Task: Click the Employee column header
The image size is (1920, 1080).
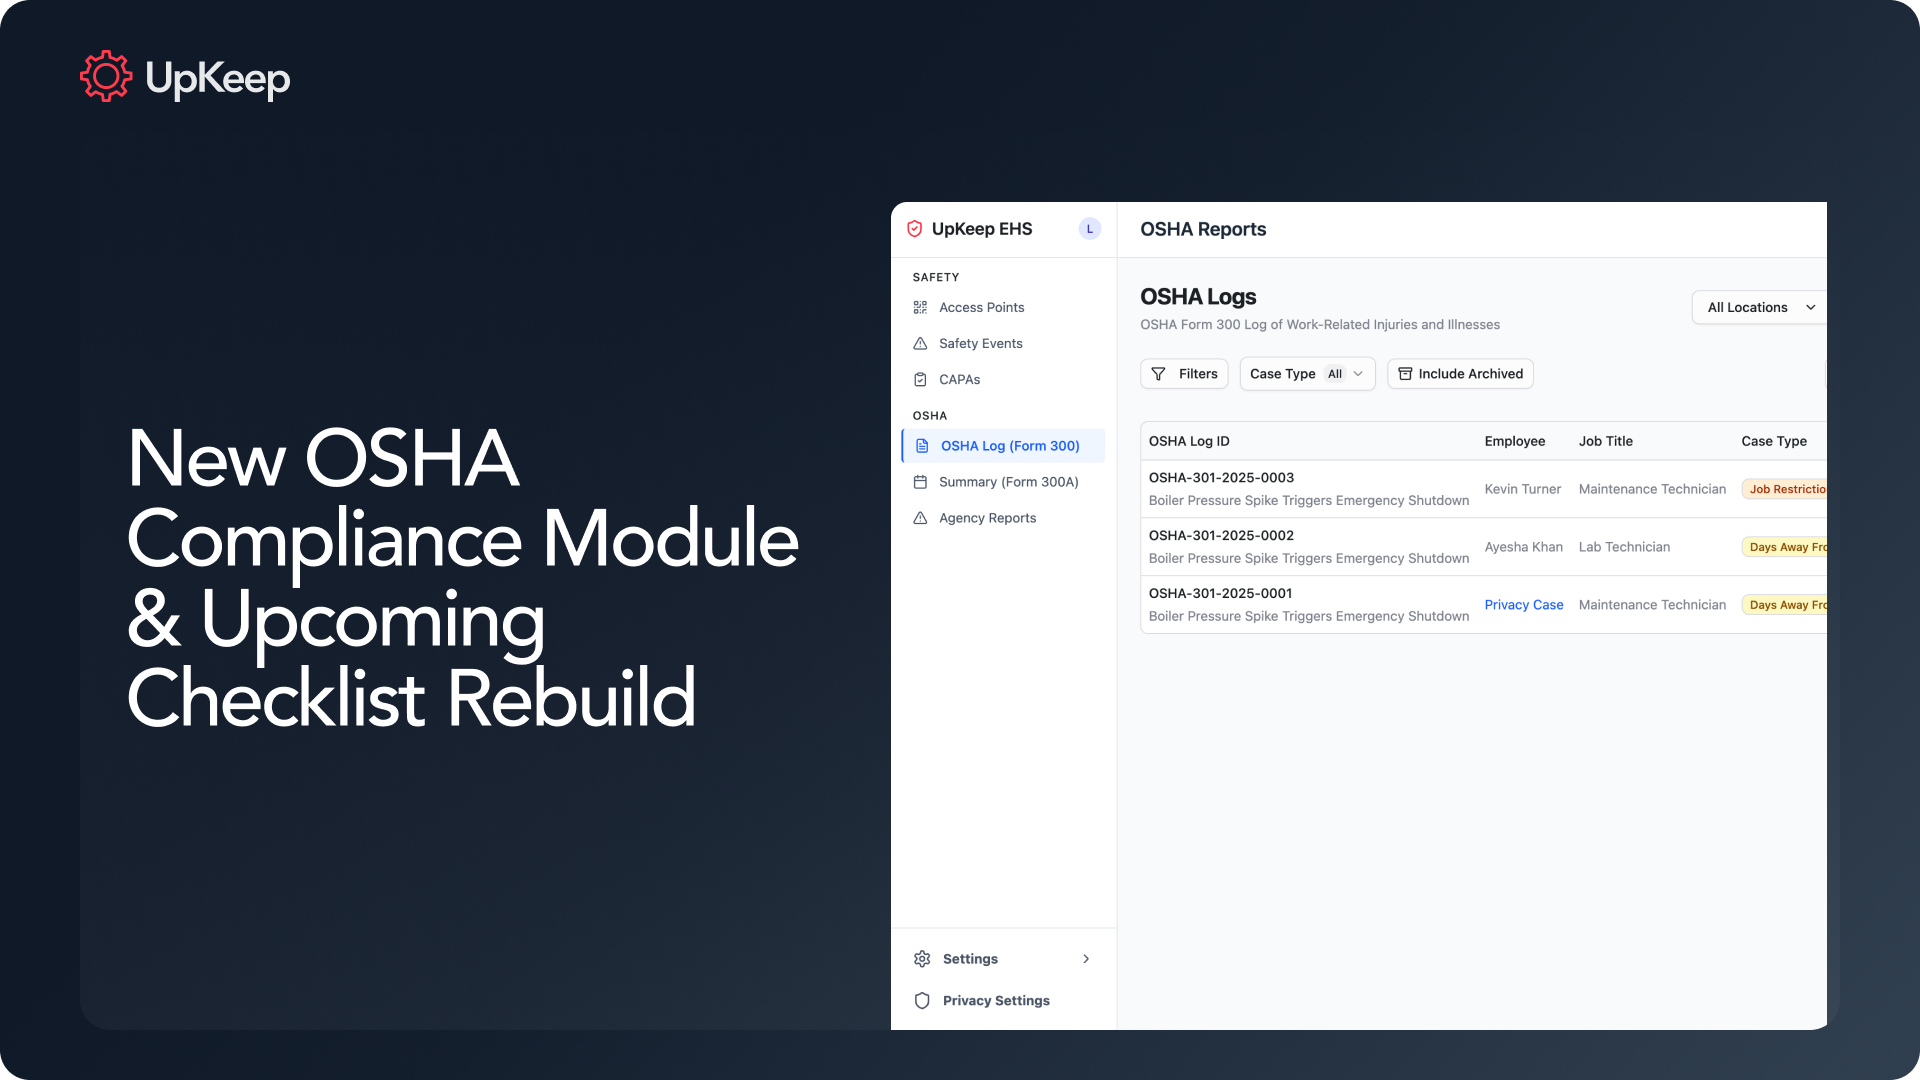Action: tap(1514, 441)
